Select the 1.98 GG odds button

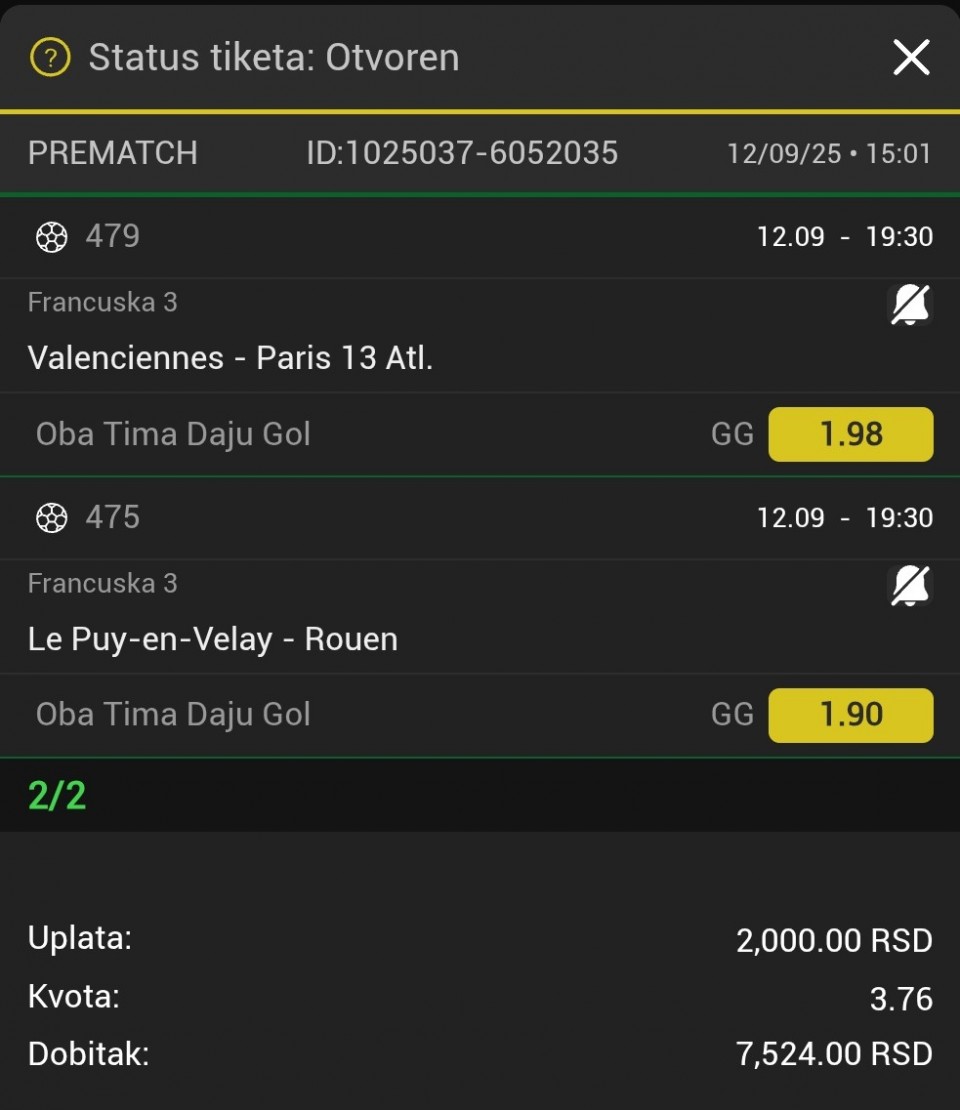850,434
